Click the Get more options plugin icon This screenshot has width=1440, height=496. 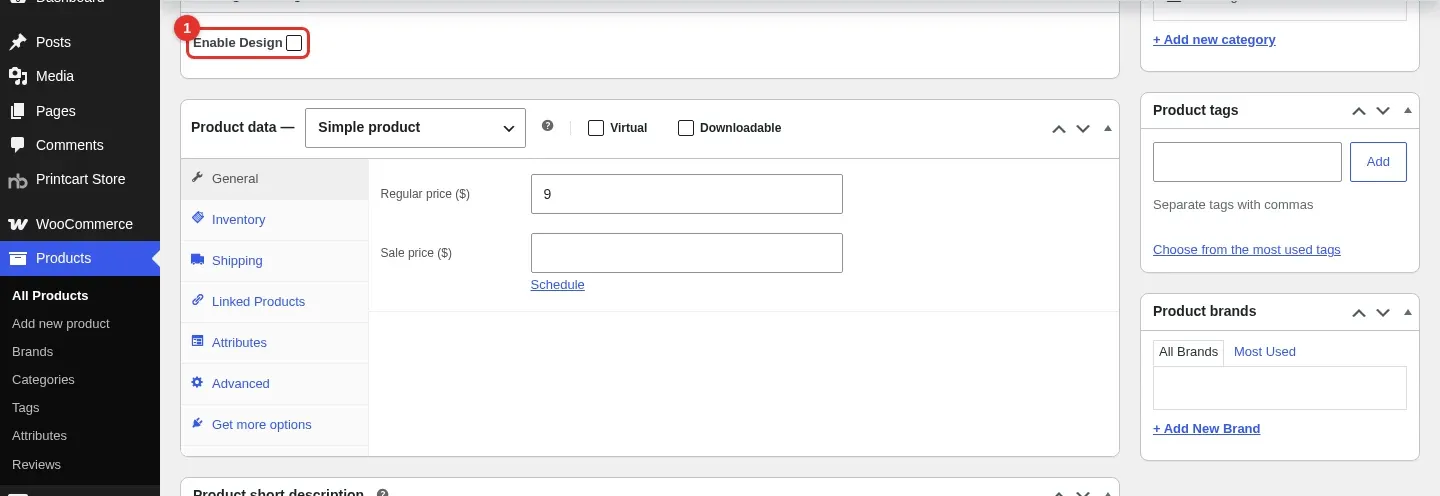point(197,424)
